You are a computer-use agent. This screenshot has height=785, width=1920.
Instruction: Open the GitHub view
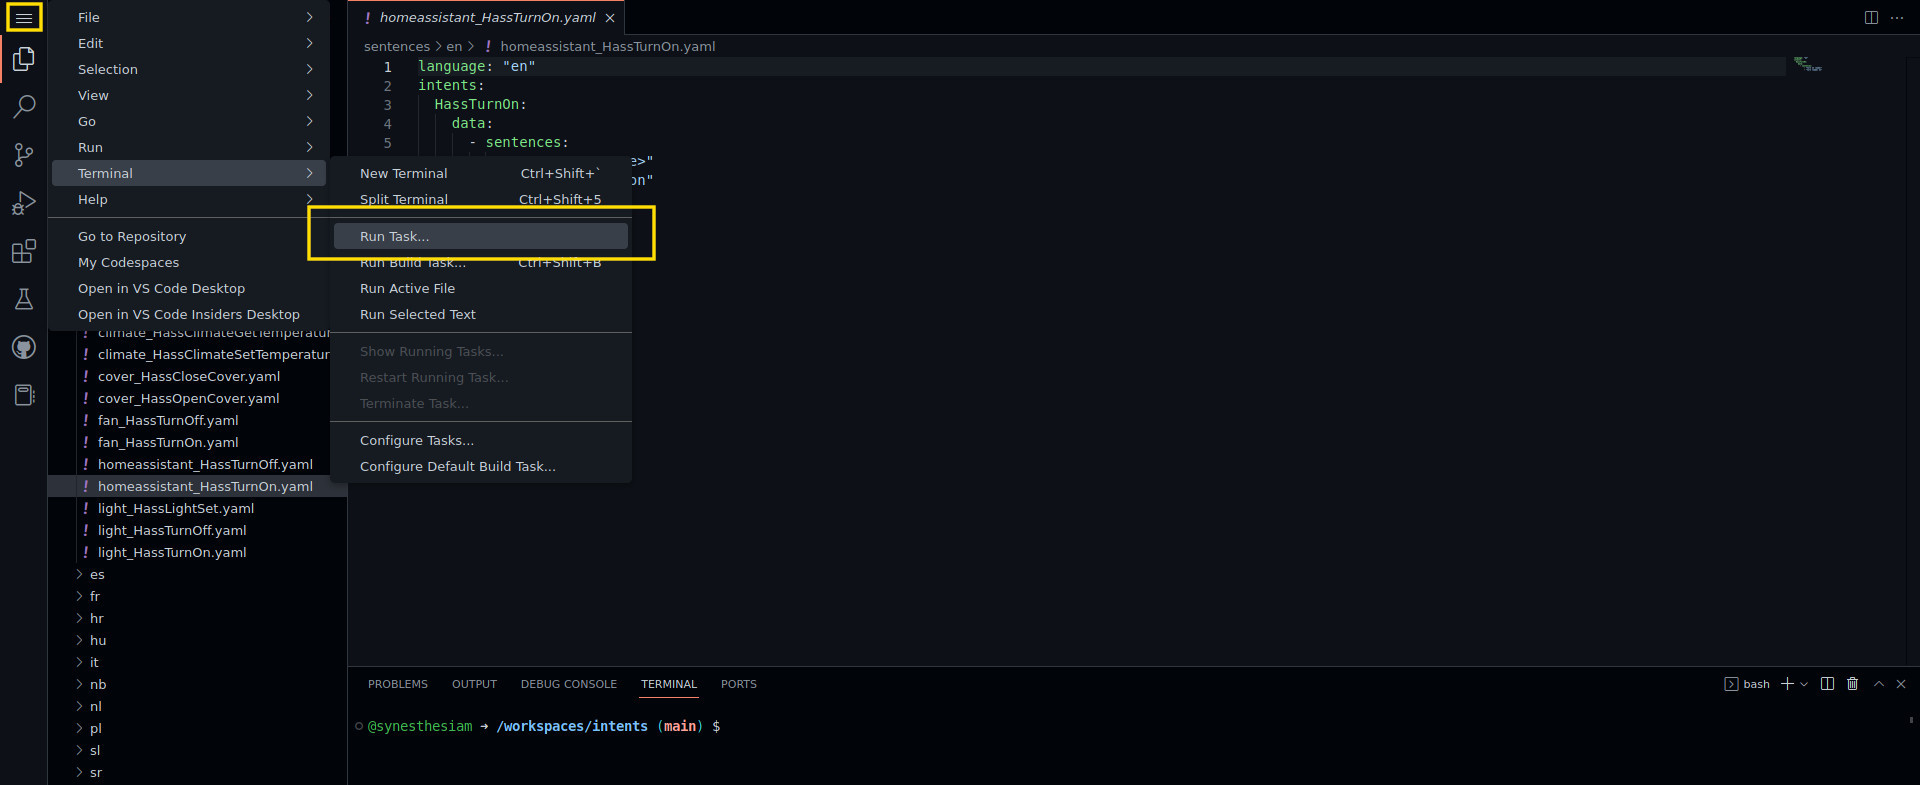tap(24, 347)
